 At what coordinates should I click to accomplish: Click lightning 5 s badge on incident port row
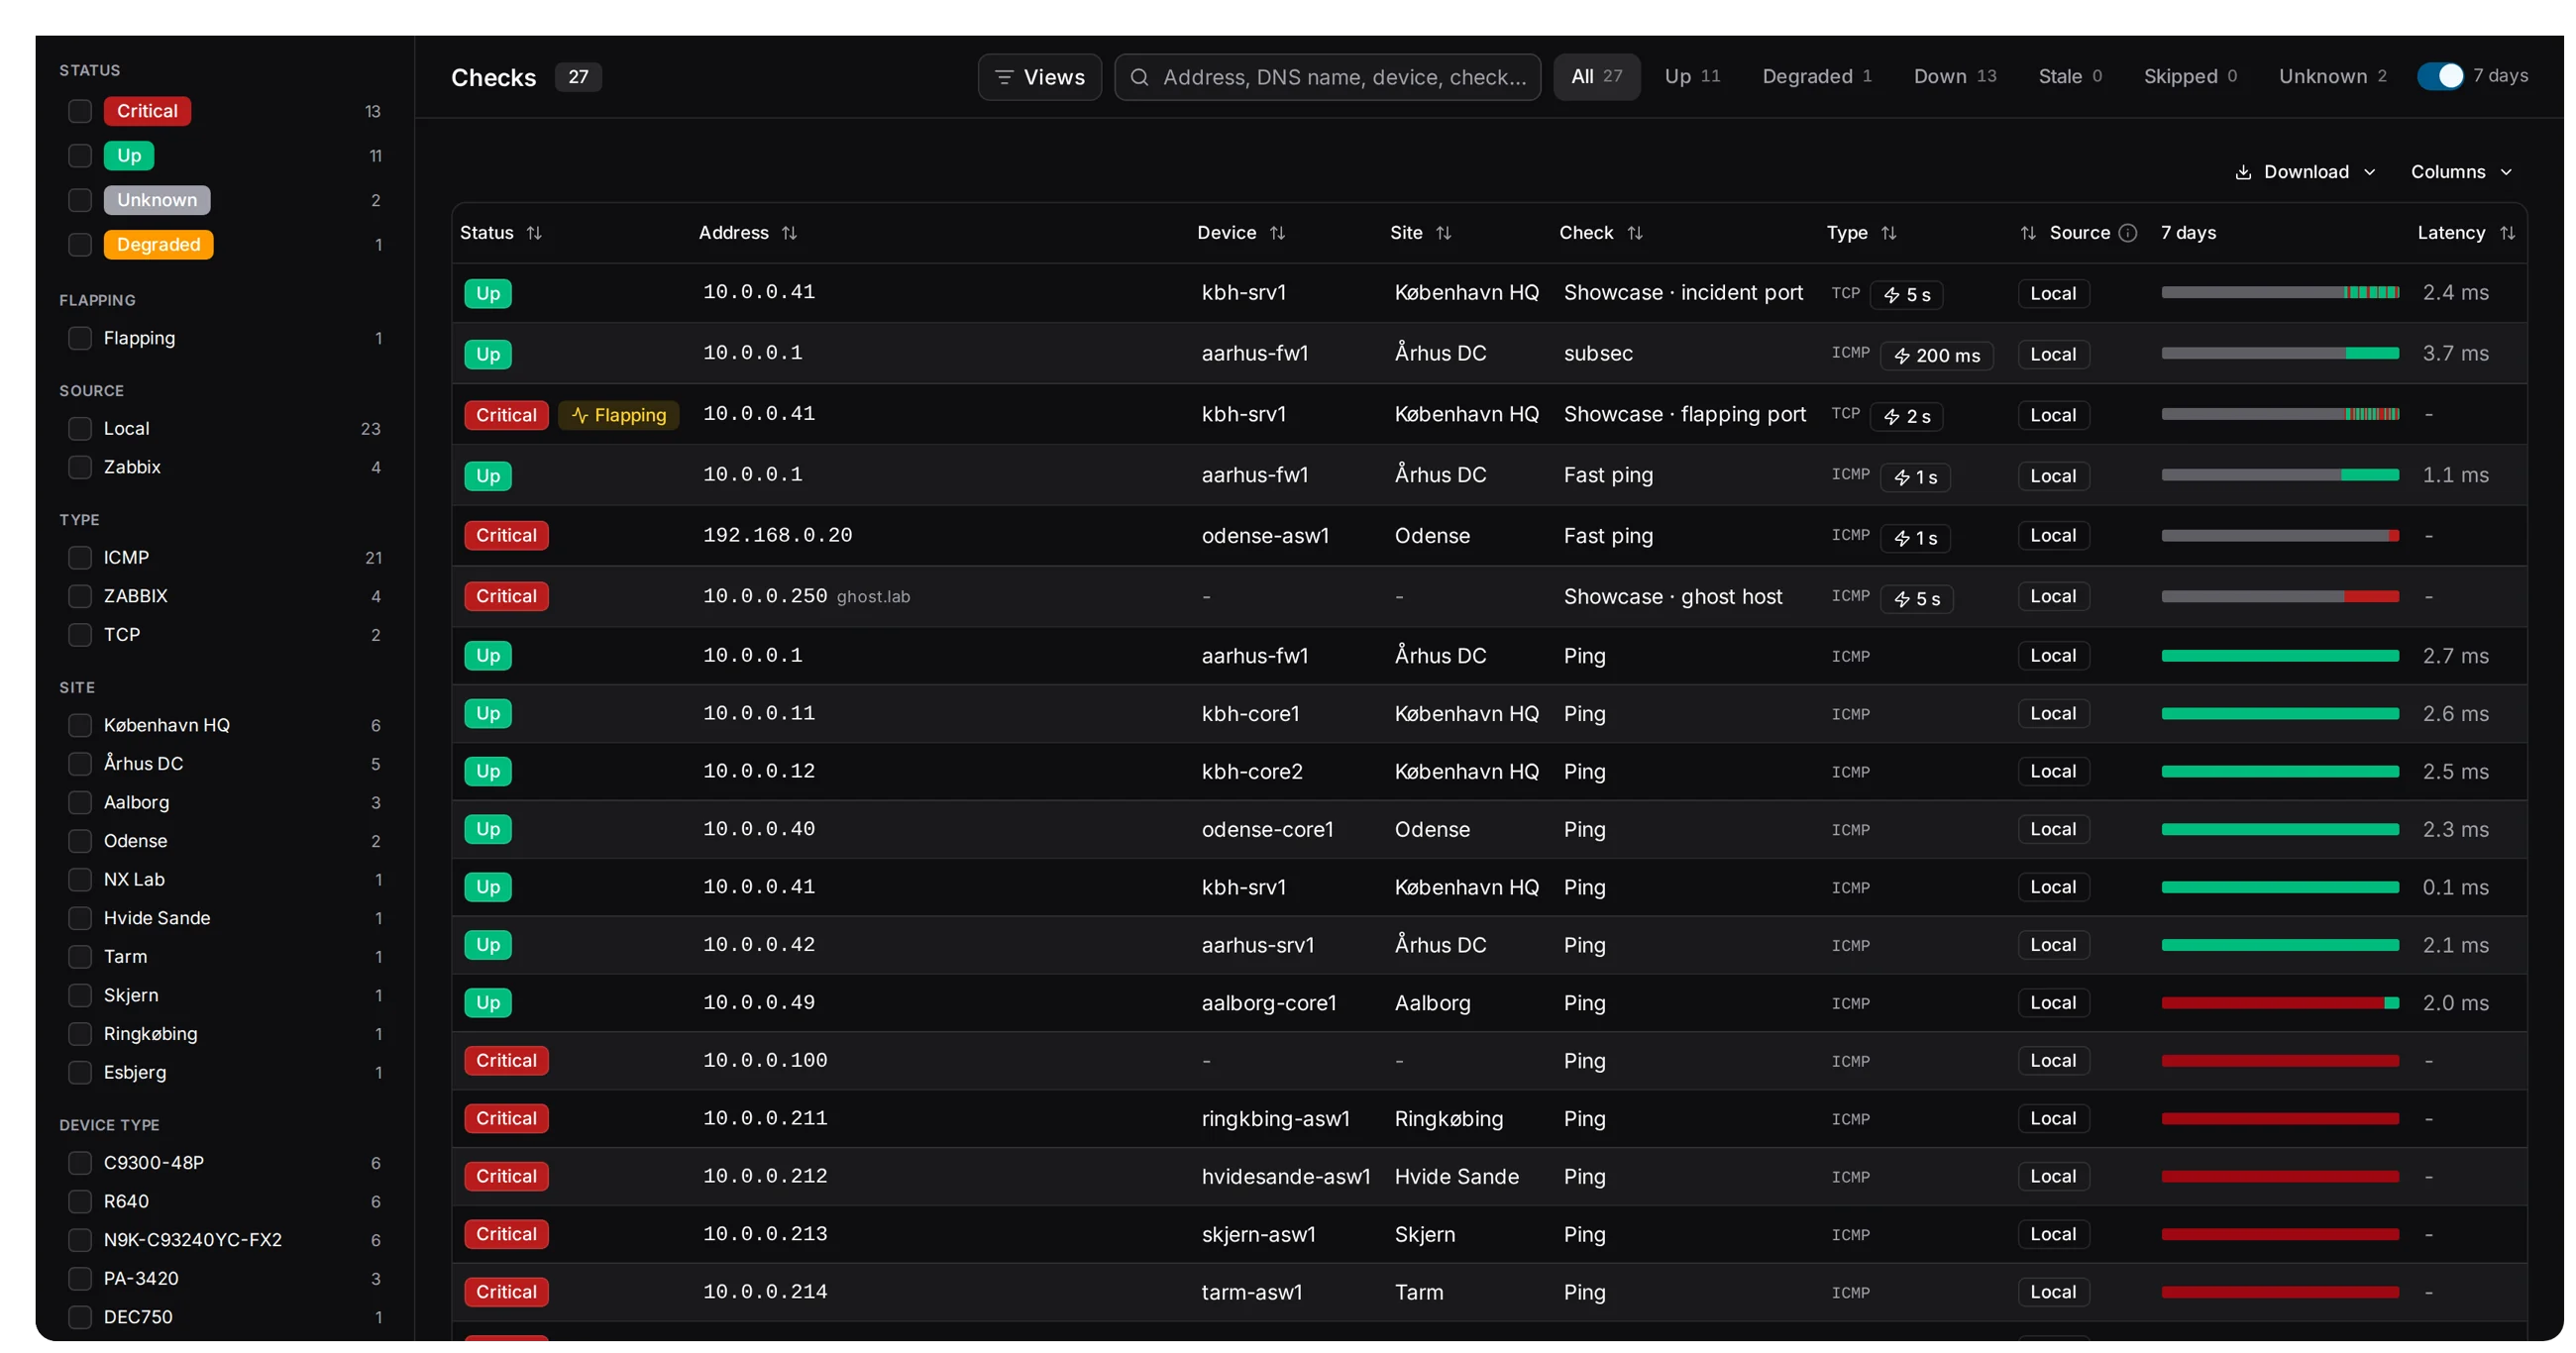tap(1906, 295)
